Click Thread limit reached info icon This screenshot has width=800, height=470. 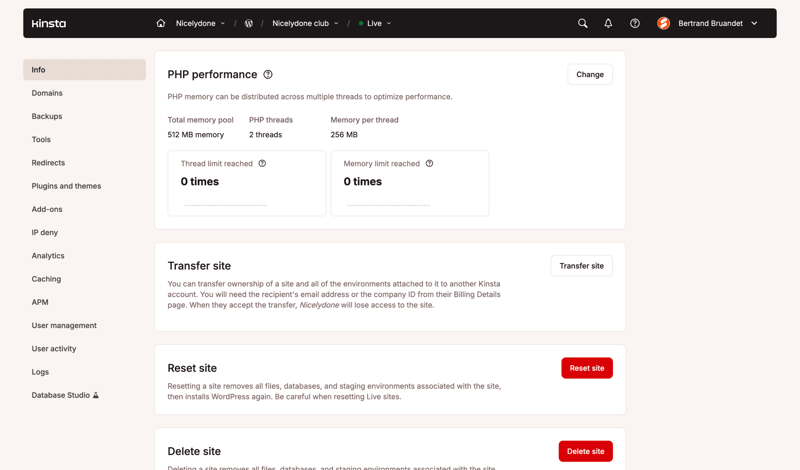[x=262, y=163]
